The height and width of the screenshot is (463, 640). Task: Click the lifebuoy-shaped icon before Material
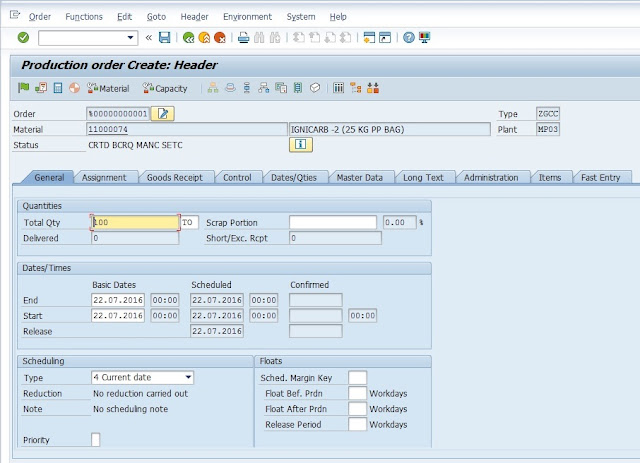click(74, 88)
